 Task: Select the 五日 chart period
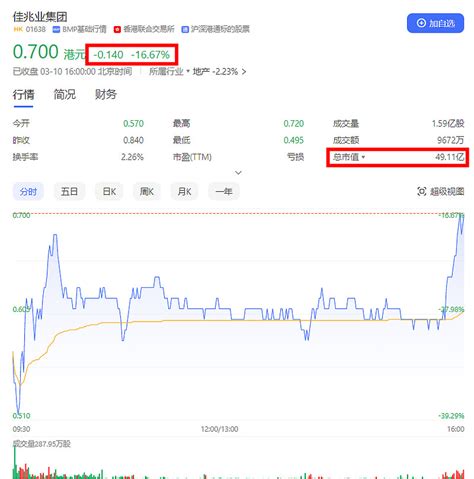[69, 192]
